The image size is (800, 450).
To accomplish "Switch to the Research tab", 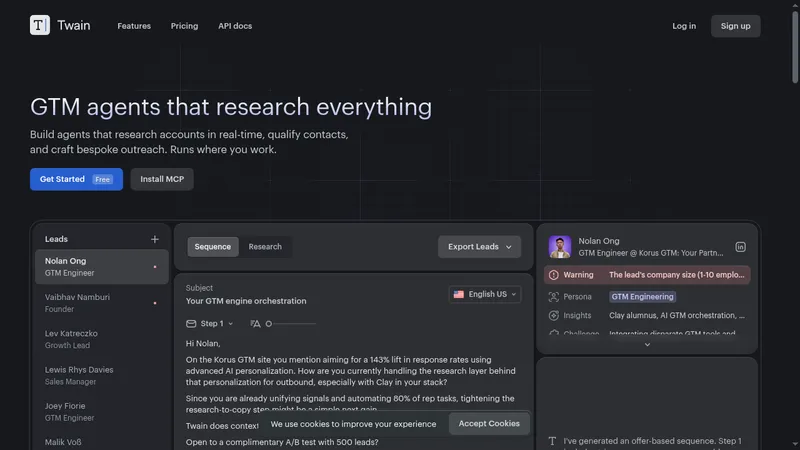I will pos(265,247).
